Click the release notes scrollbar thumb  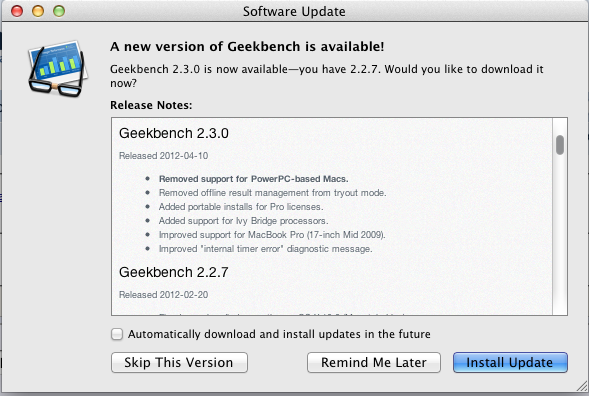560,145
